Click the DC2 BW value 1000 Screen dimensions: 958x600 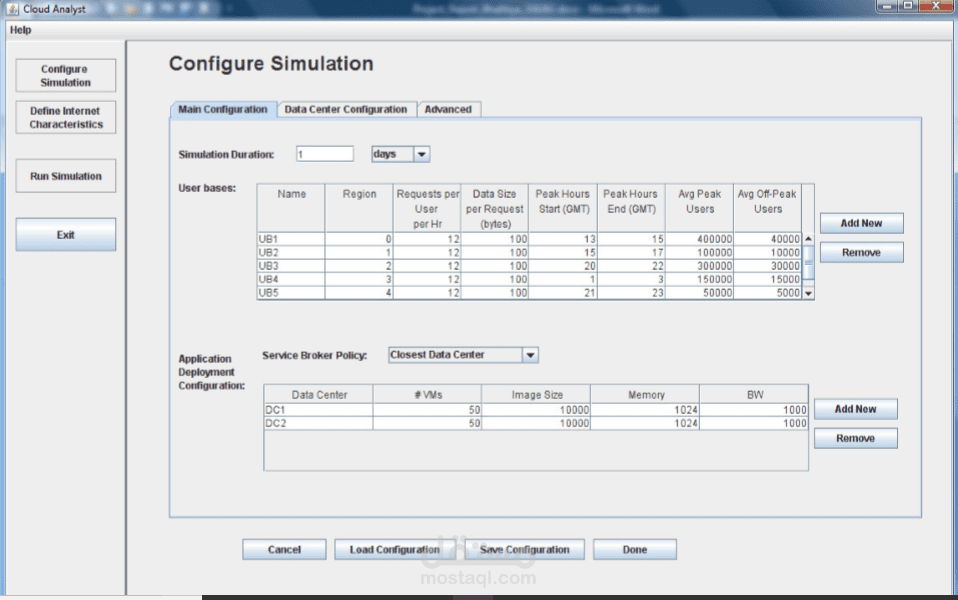pyautogui.click(x=754, y=423)
